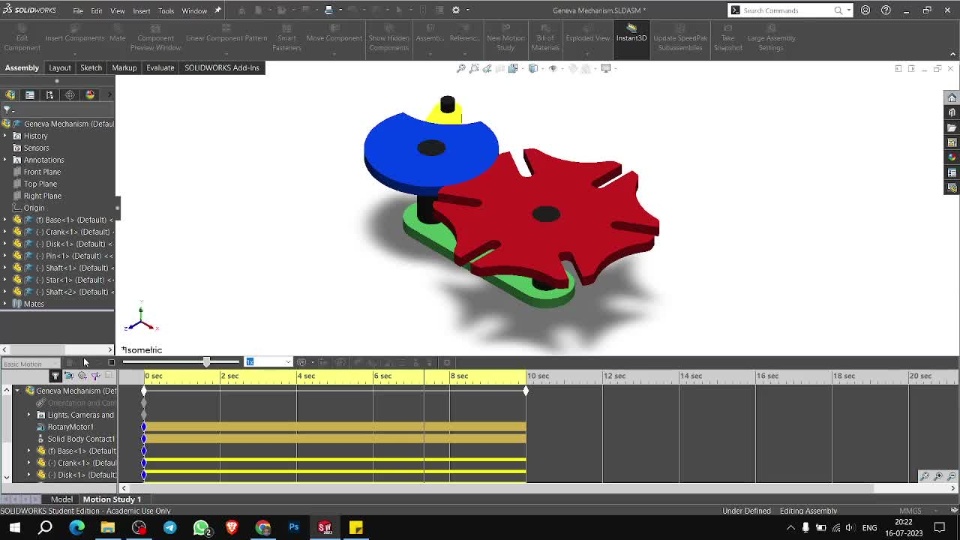Click Filter Driving icon in motion tree
Screen dimensions: 960x540
pyautogui.click(x=82, y=376)
